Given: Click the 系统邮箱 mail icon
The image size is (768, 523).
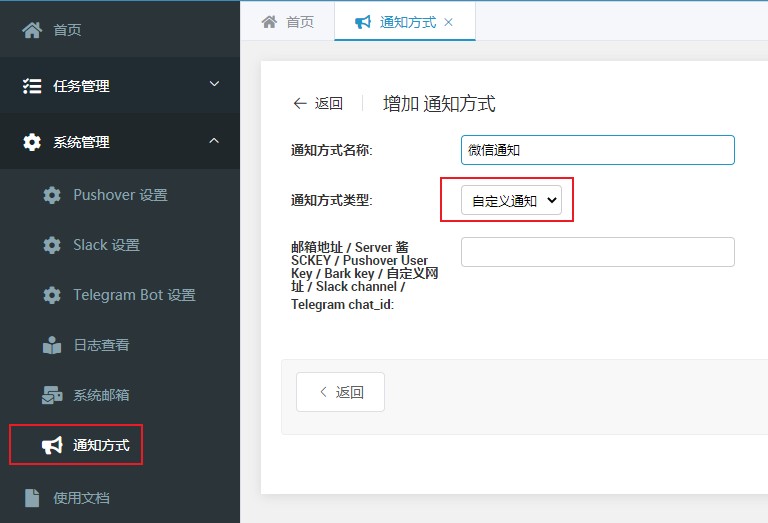Looking at the screenshot, I should click(52, 395).
